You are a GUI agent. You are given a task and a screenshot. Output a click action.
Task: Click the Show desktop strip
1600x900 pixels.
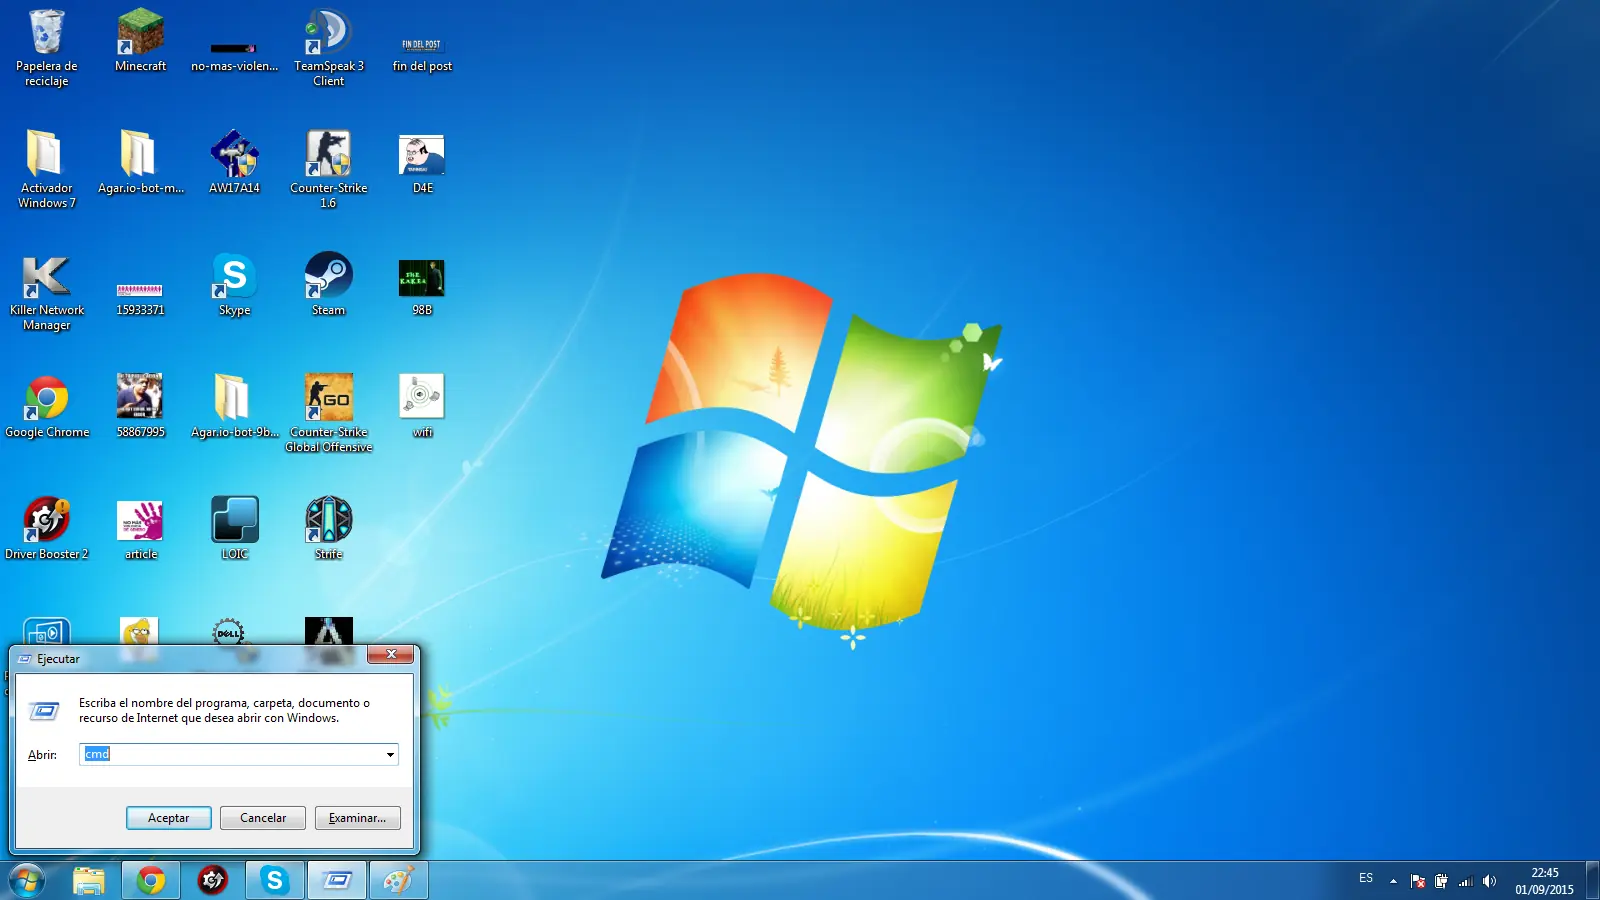(x=1592, y=880)
